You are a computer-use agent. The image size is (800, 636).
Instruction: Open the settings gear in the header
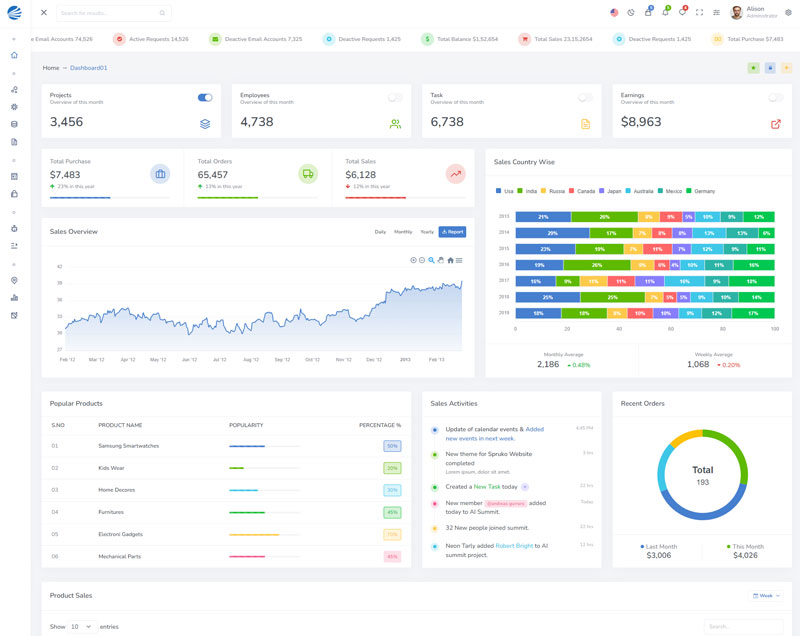click(x=788, y=13)
